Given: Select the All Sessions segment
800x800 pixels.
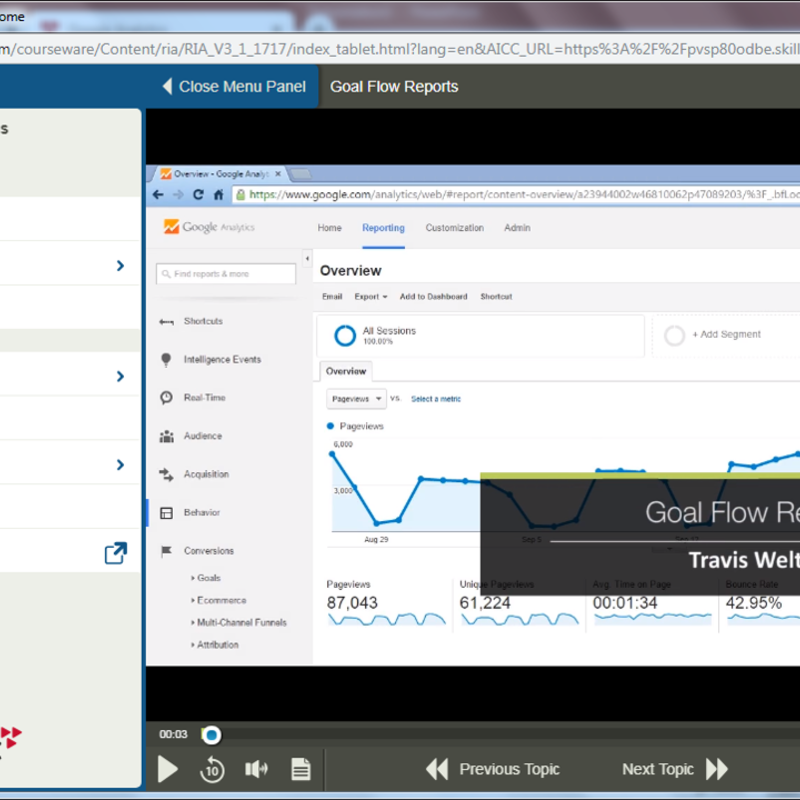Looking at the screenshot, I should pos(480,335).
